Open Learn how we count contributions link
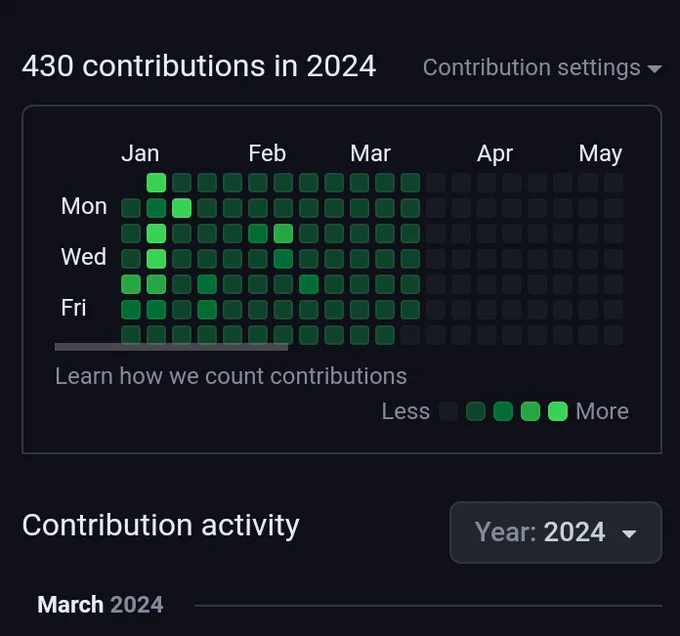680x636 pixels. coord(231,376)
